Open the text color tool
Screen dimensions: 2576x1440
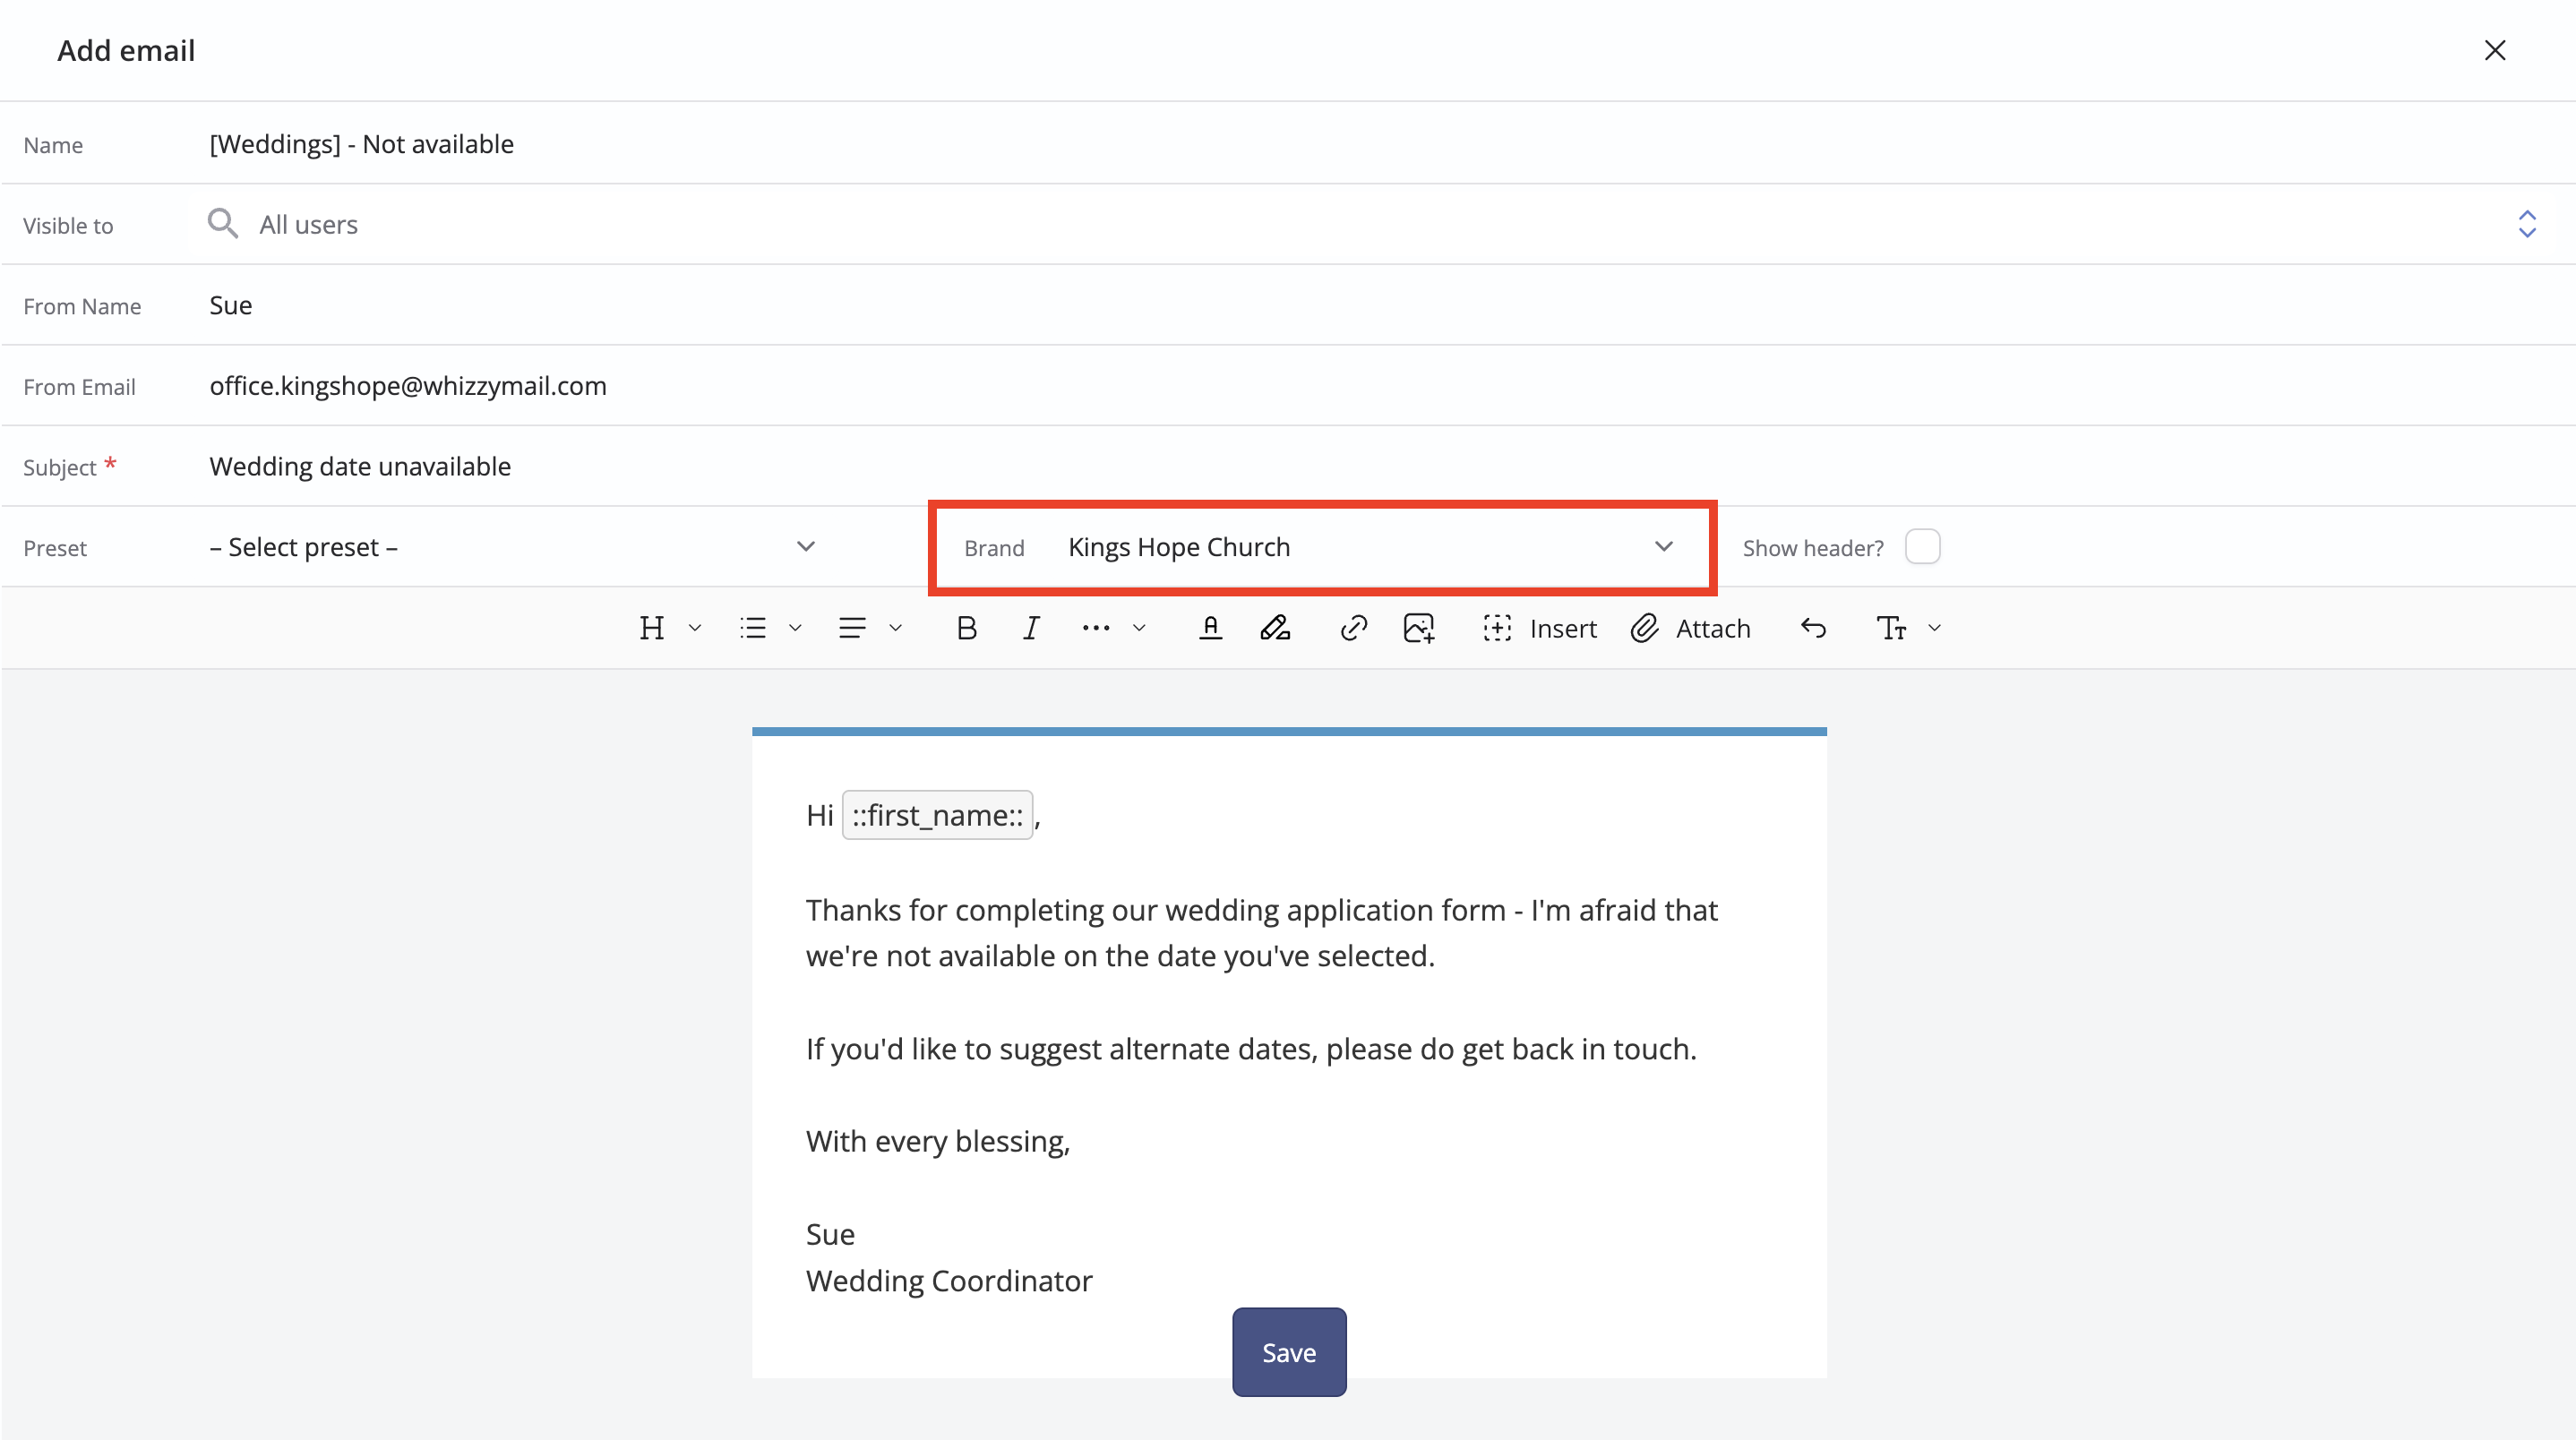click(1210, 628)
